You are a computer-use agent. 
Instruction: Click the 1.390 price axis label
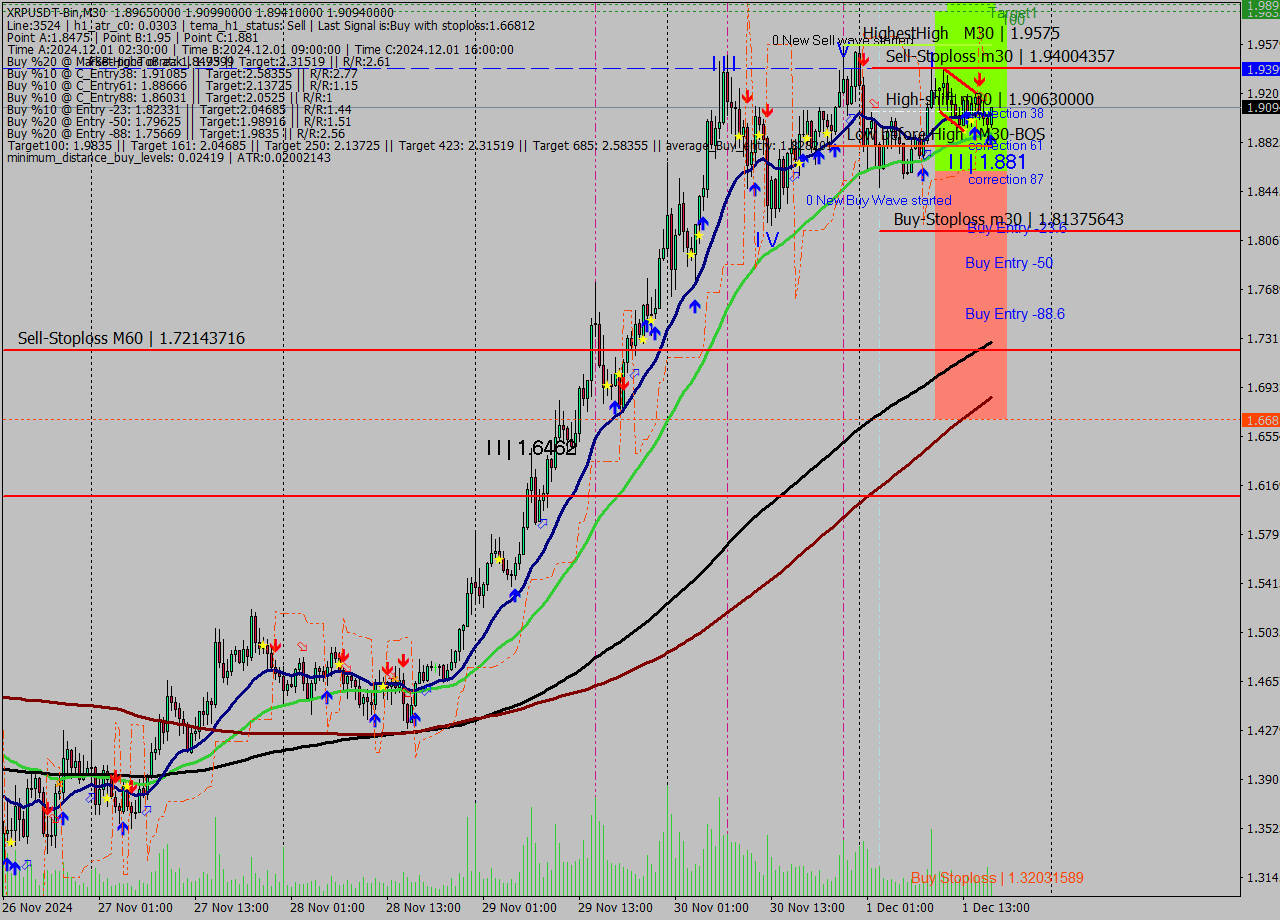click(x=1262, y=779)
